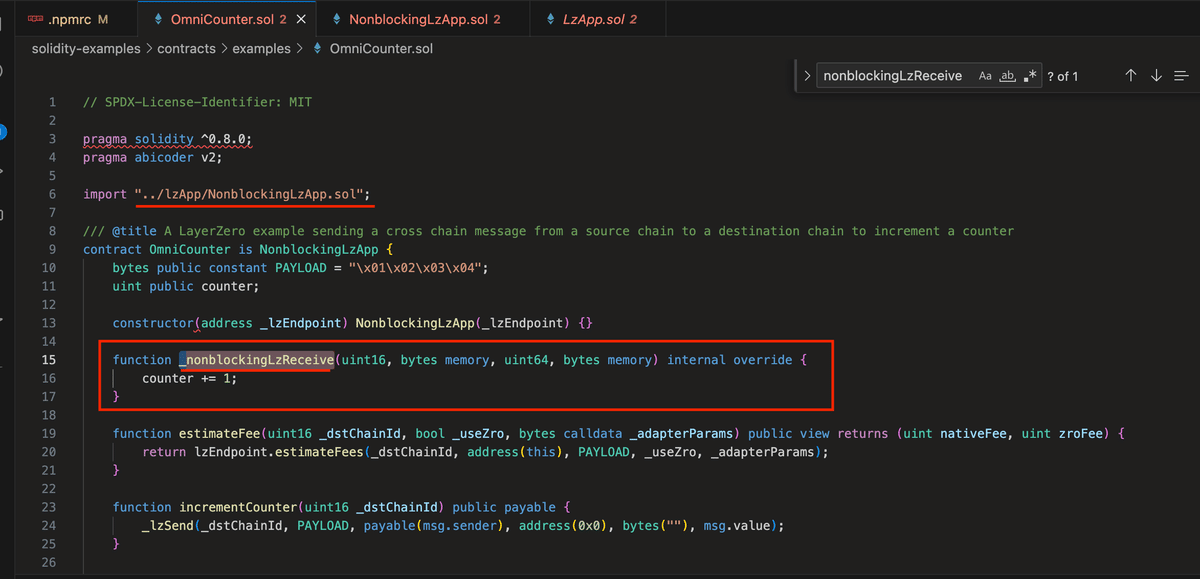Click the PAYLOAD constant declaration on line 10
The height and width of the screenshot is (579, 1200).
(x=301, y=268)
